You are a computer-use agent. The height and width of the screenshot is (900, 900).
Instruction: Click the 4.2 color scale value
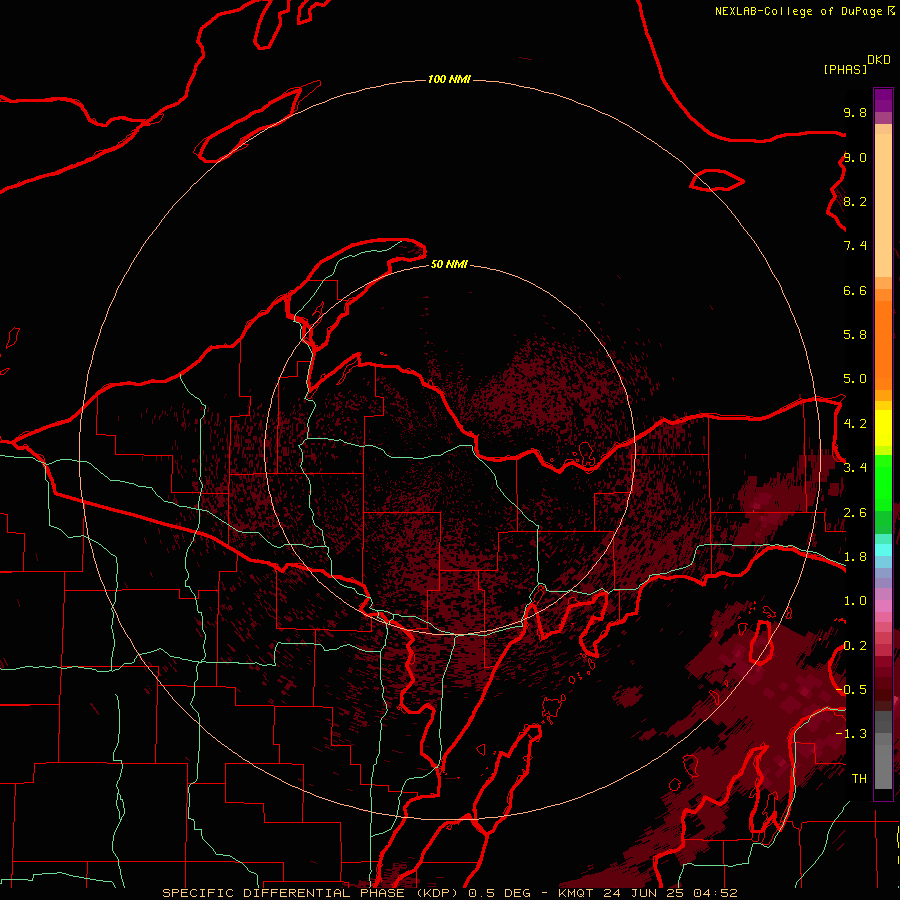pyautogui.click(x=855, y=424)
